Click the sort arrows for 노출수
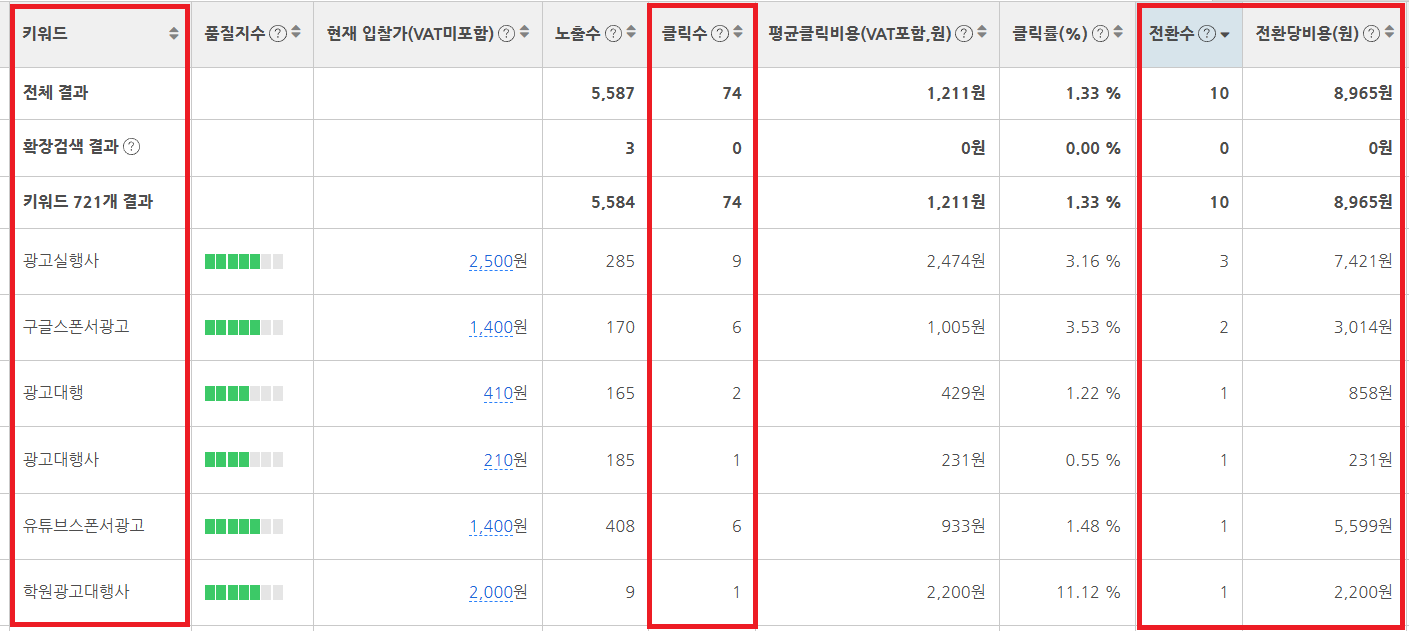1409x631 pixels. pos(632,33)
